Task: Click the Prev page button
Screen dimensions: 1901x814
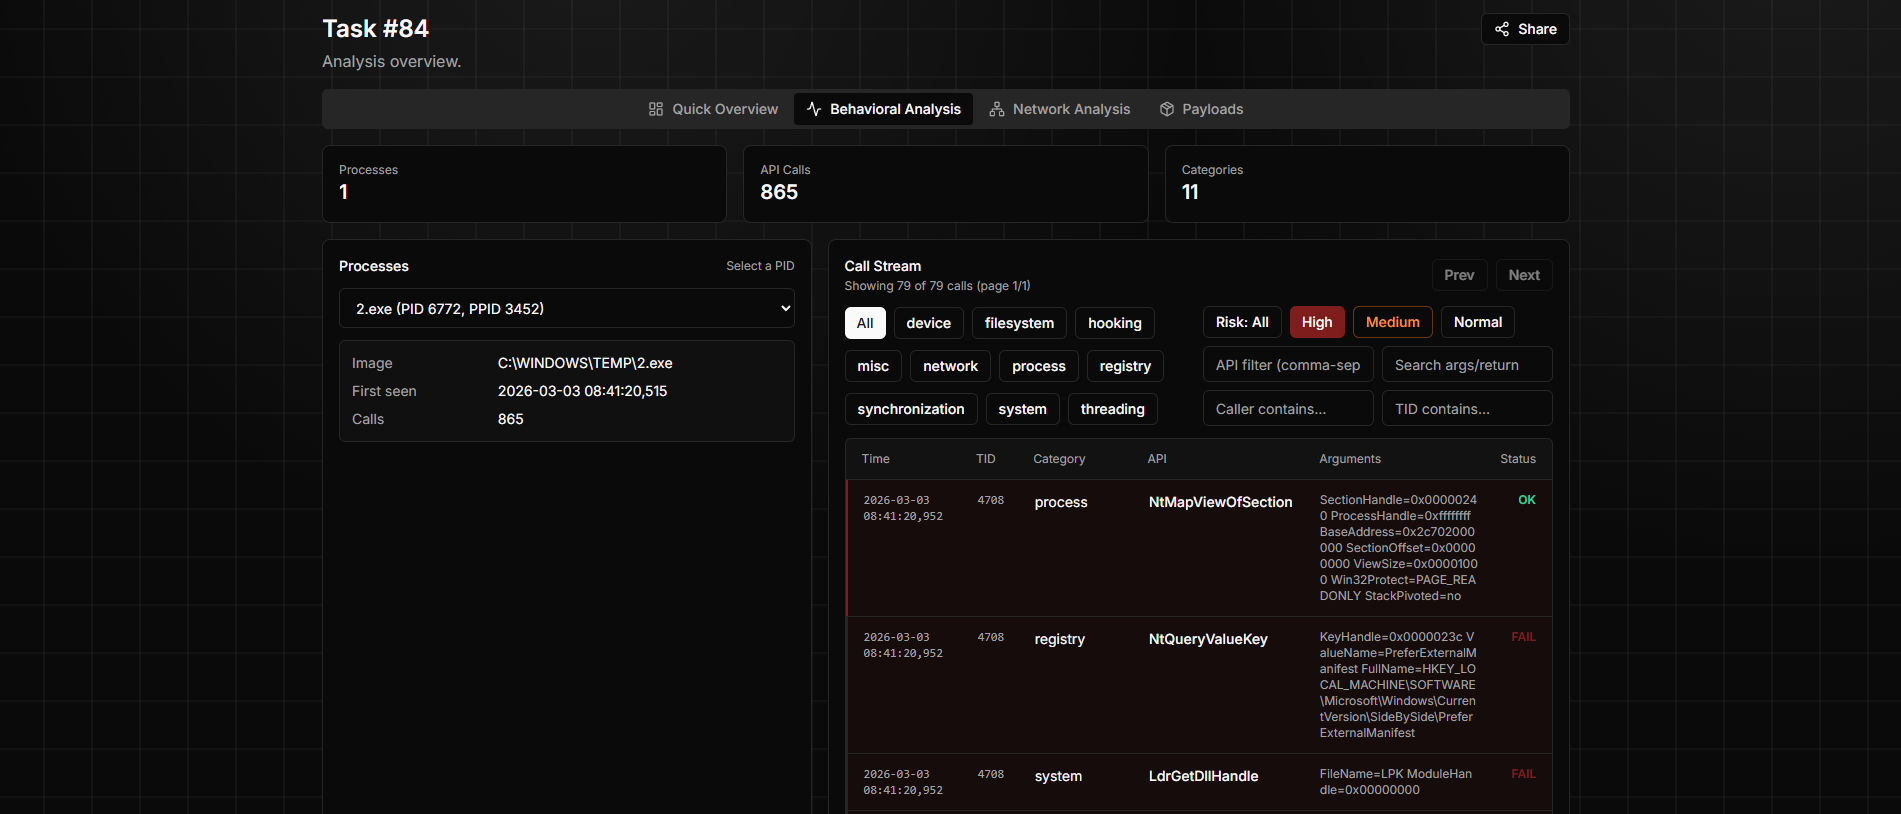Action: [1459, 275]
